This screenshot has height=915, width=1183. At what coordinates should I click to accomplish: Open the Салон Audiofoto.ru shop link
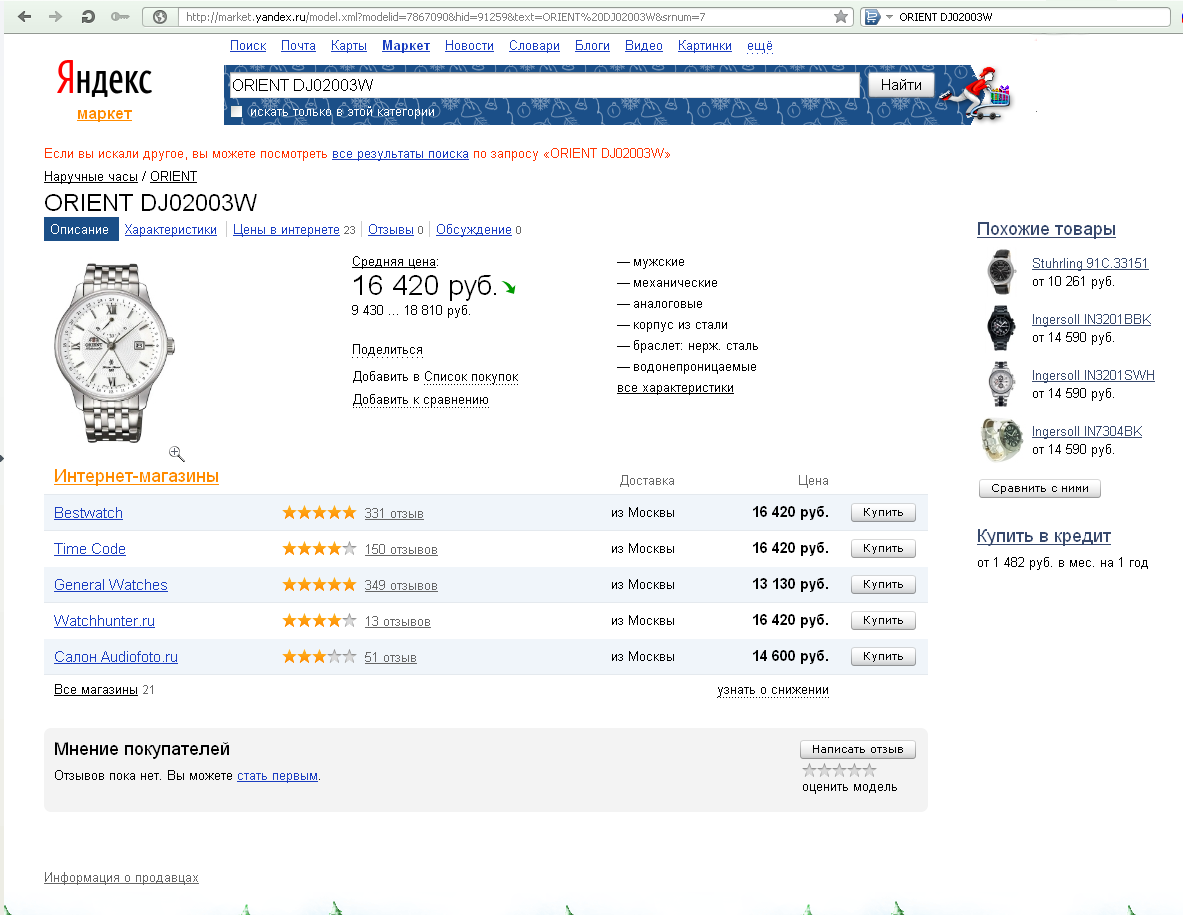pyautogui.click(x=116, y=657)
